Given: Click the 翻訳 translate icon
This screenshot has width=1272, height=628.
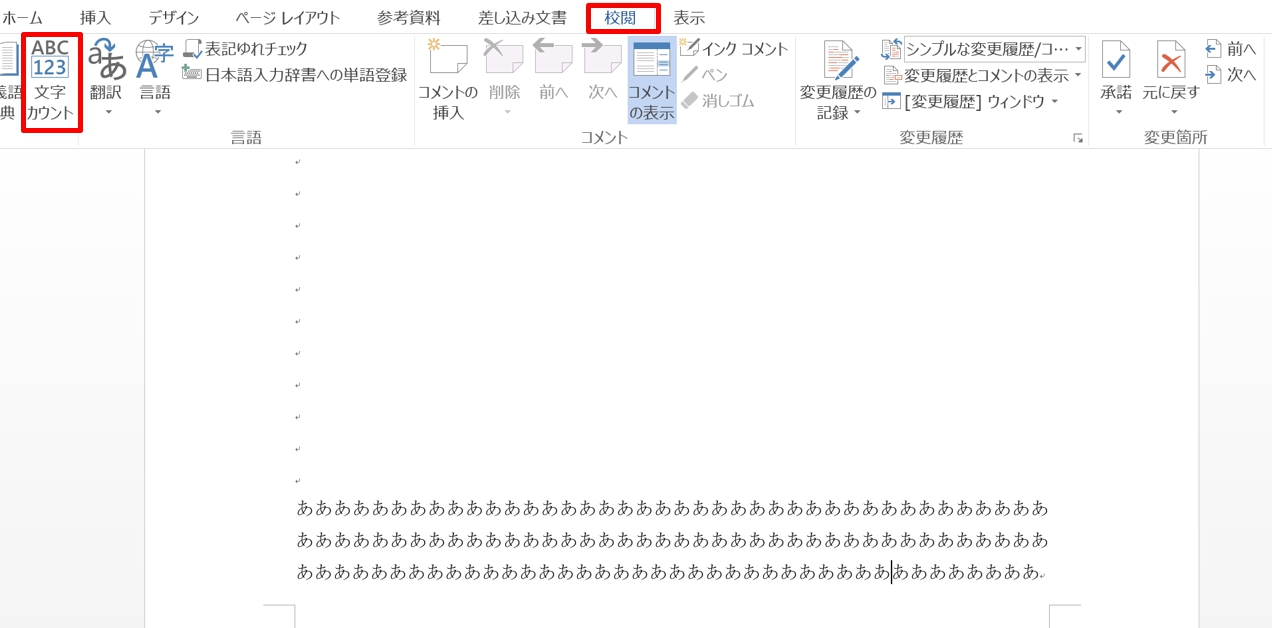Looking at the screenshot, I should [107, 60].
